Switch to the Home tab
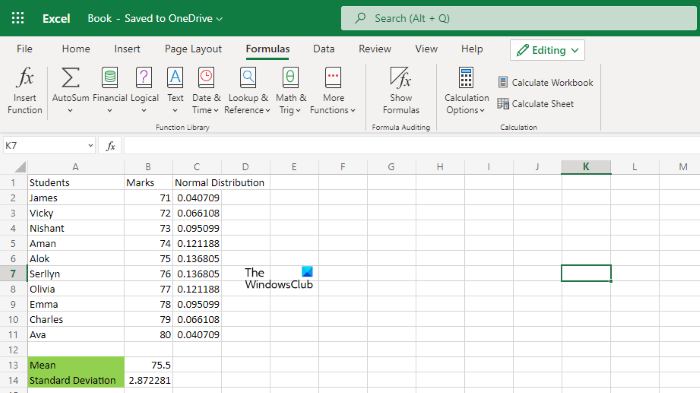Viewport: 700px width, 393px height. pyautogui.click(x=76, y=49)
